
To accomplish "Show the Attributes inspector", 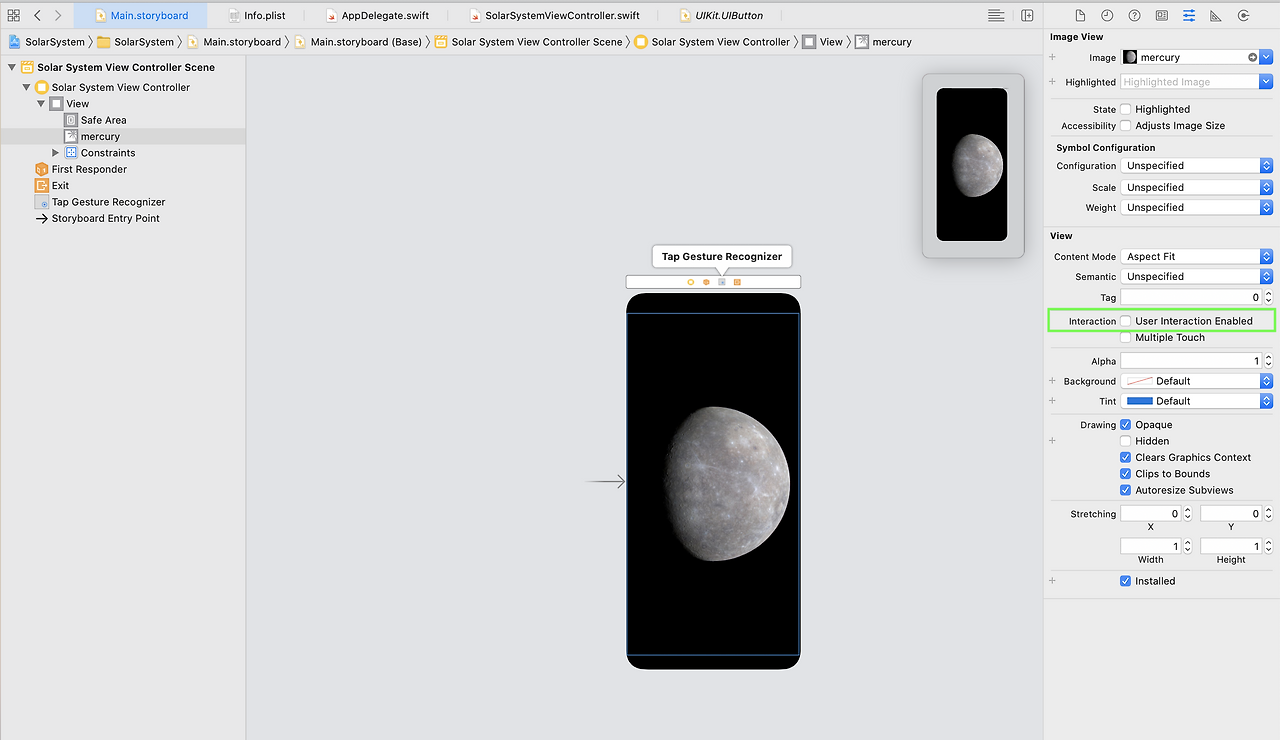I will click(1189, 16).
